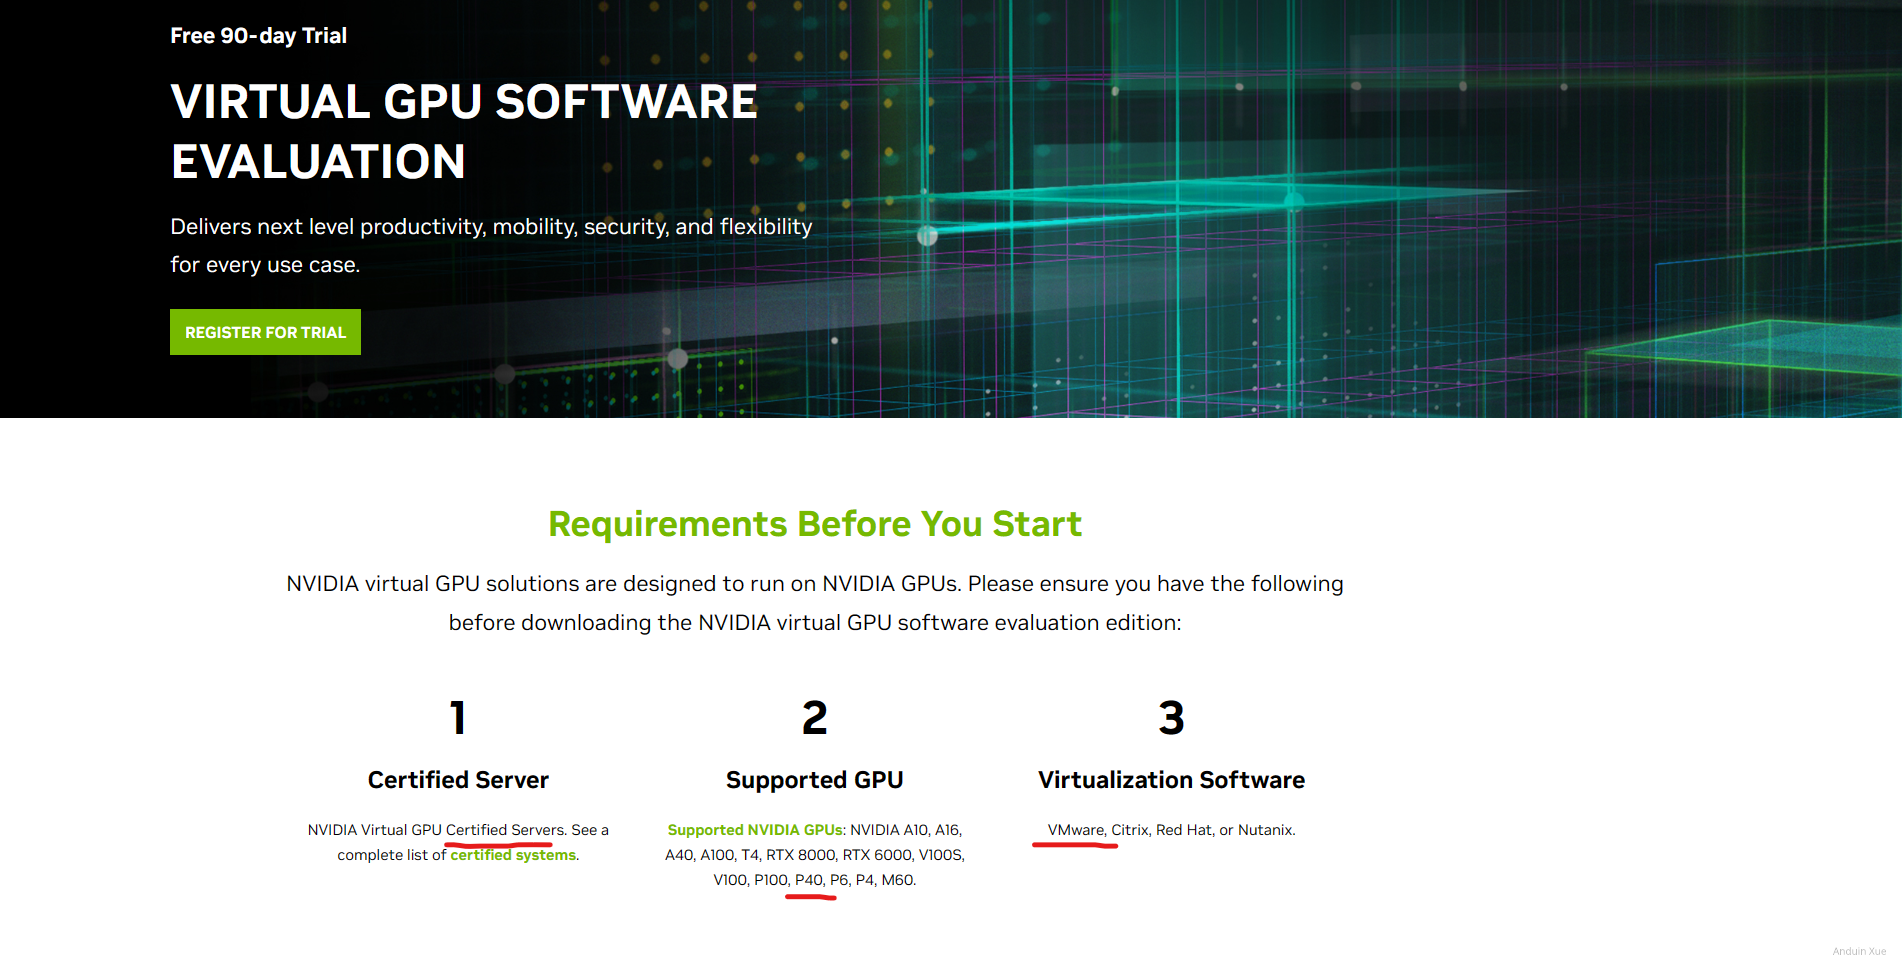Select the "Requirements Before You Start" heading
This screenshot has height=973, width=1902.
click(814, 524)
